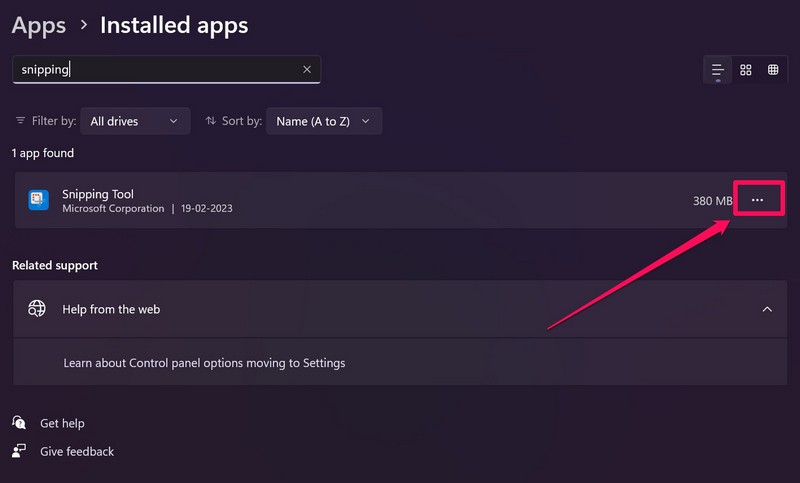Click the Give feedback link text
Screen dimensions: 800x483
[77, 451]
